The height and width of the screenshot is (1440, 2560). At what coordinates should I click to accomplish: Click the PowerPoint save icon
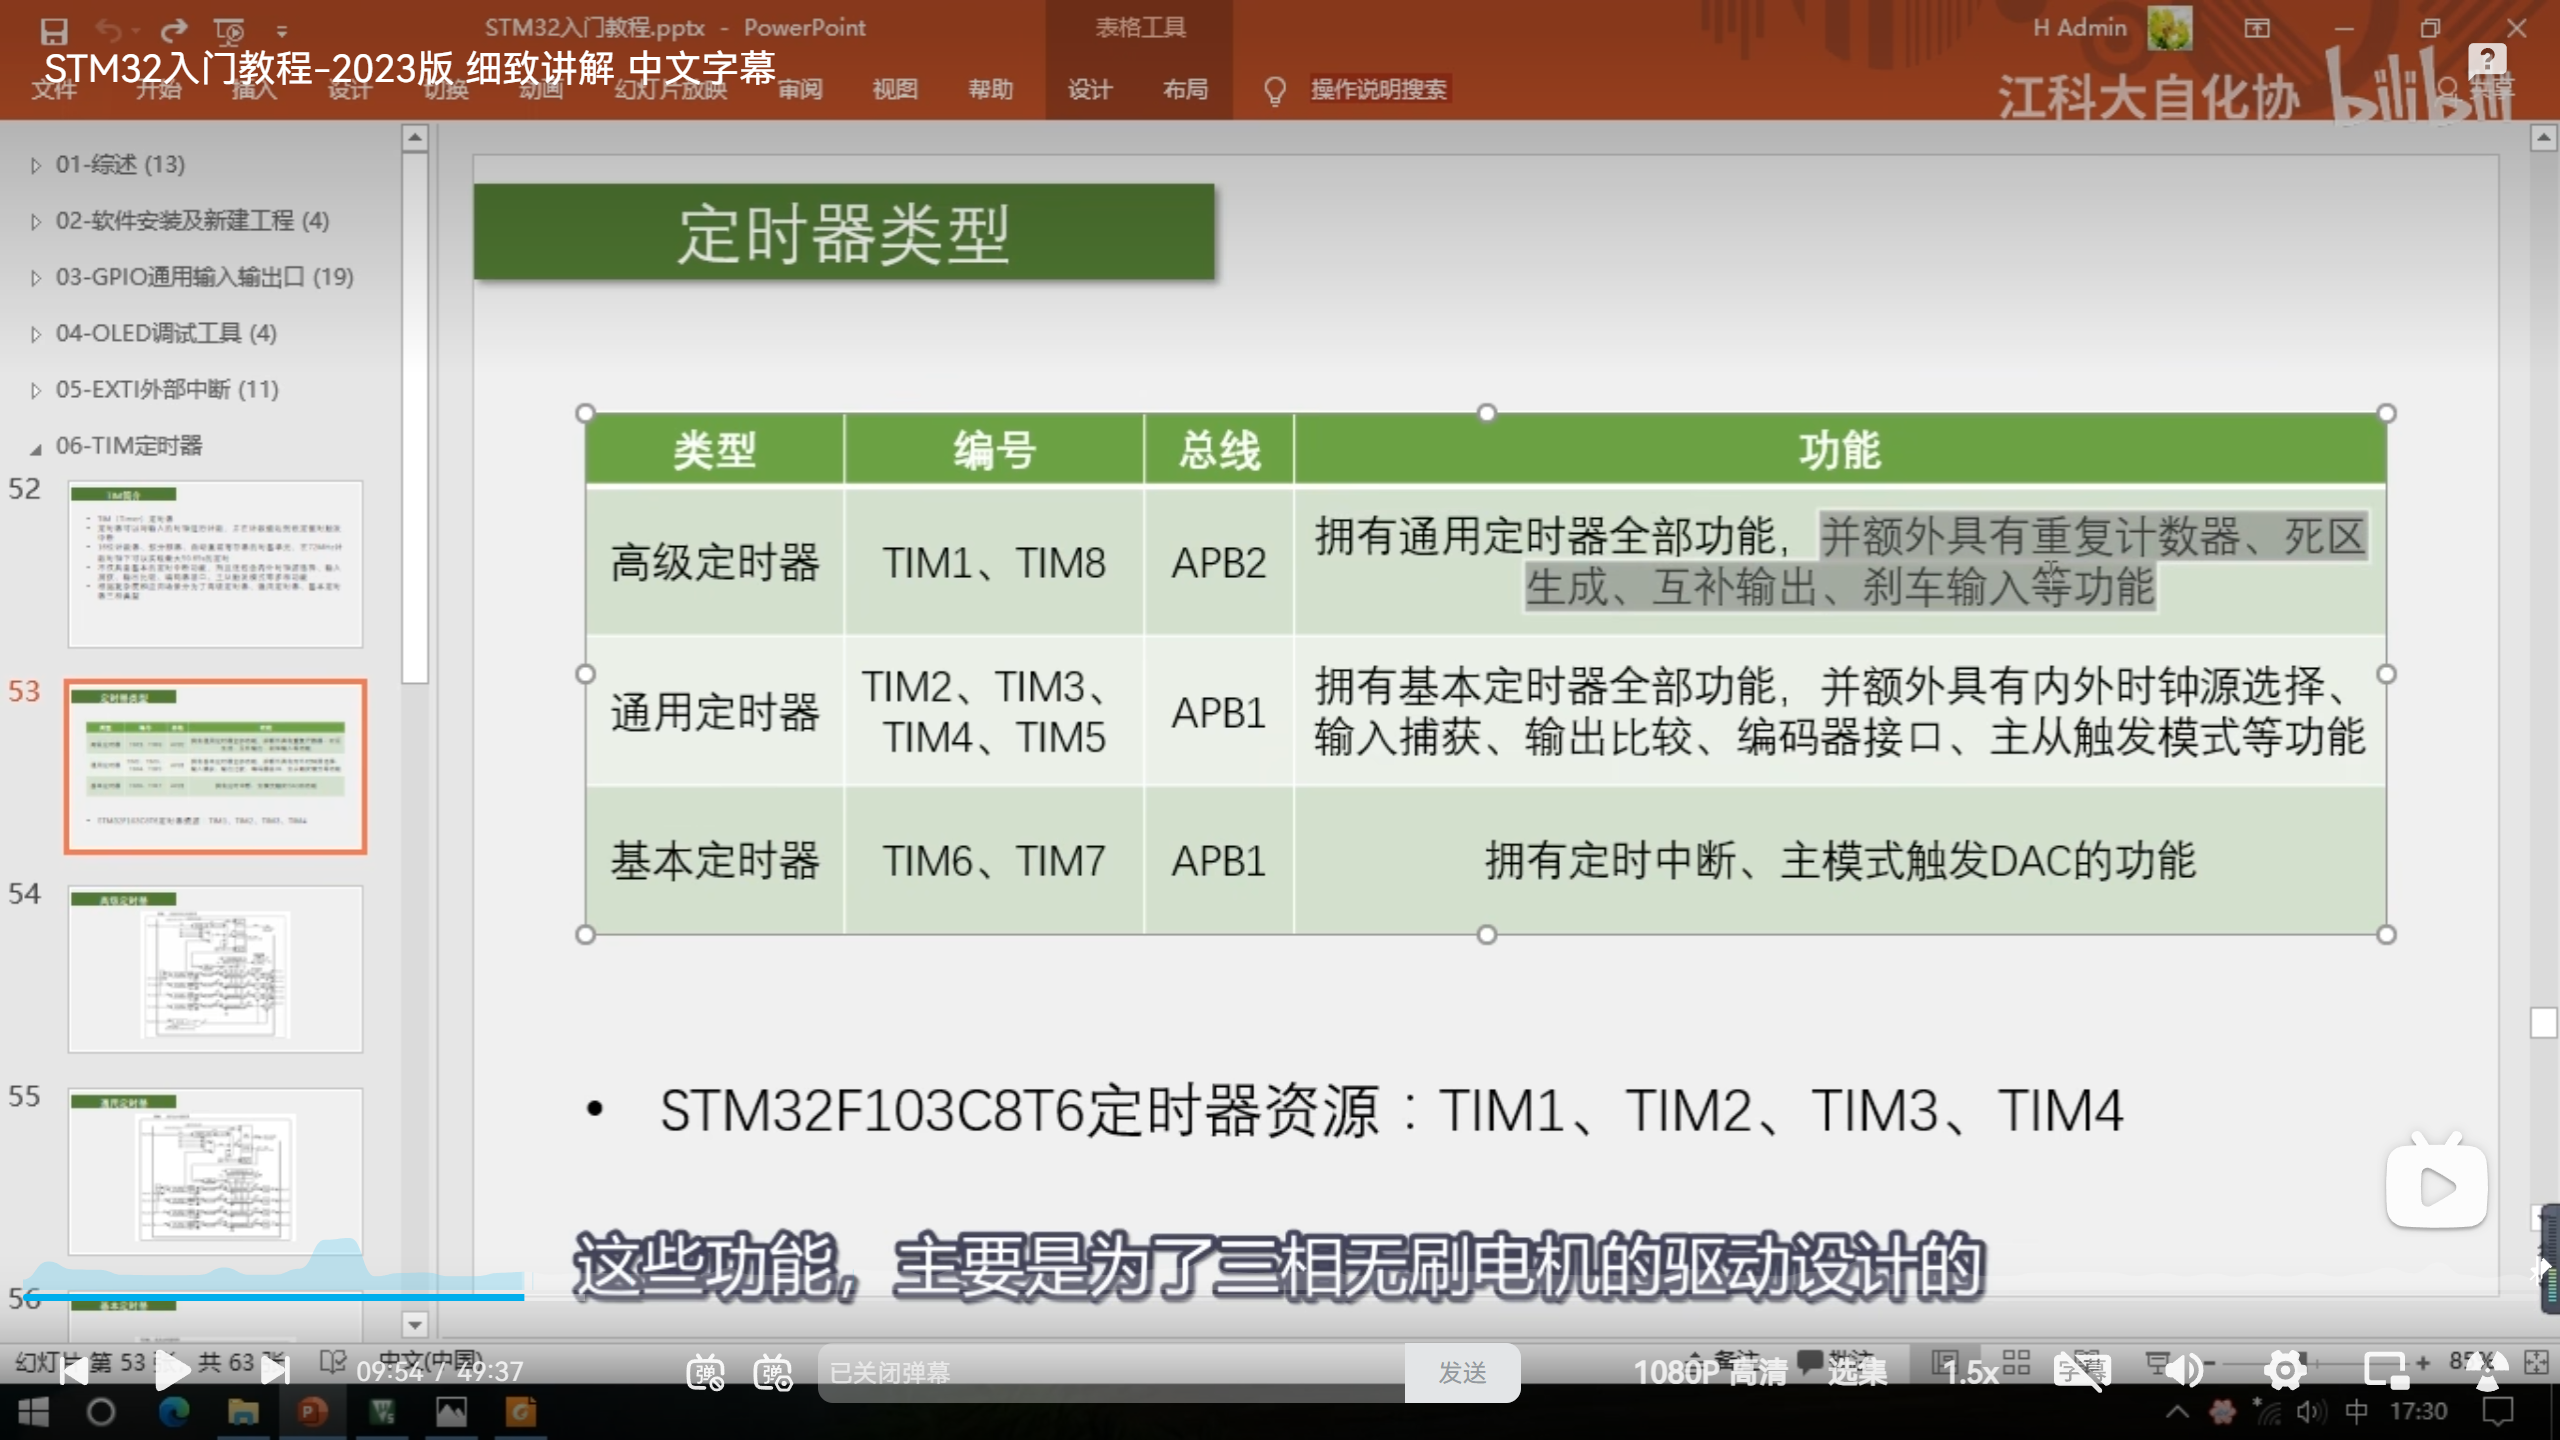[54, 30]
